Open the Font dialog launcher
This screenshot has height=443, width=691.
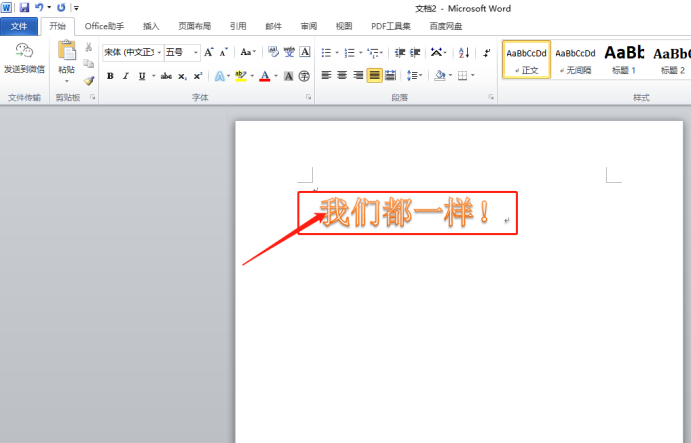[308, 97]
